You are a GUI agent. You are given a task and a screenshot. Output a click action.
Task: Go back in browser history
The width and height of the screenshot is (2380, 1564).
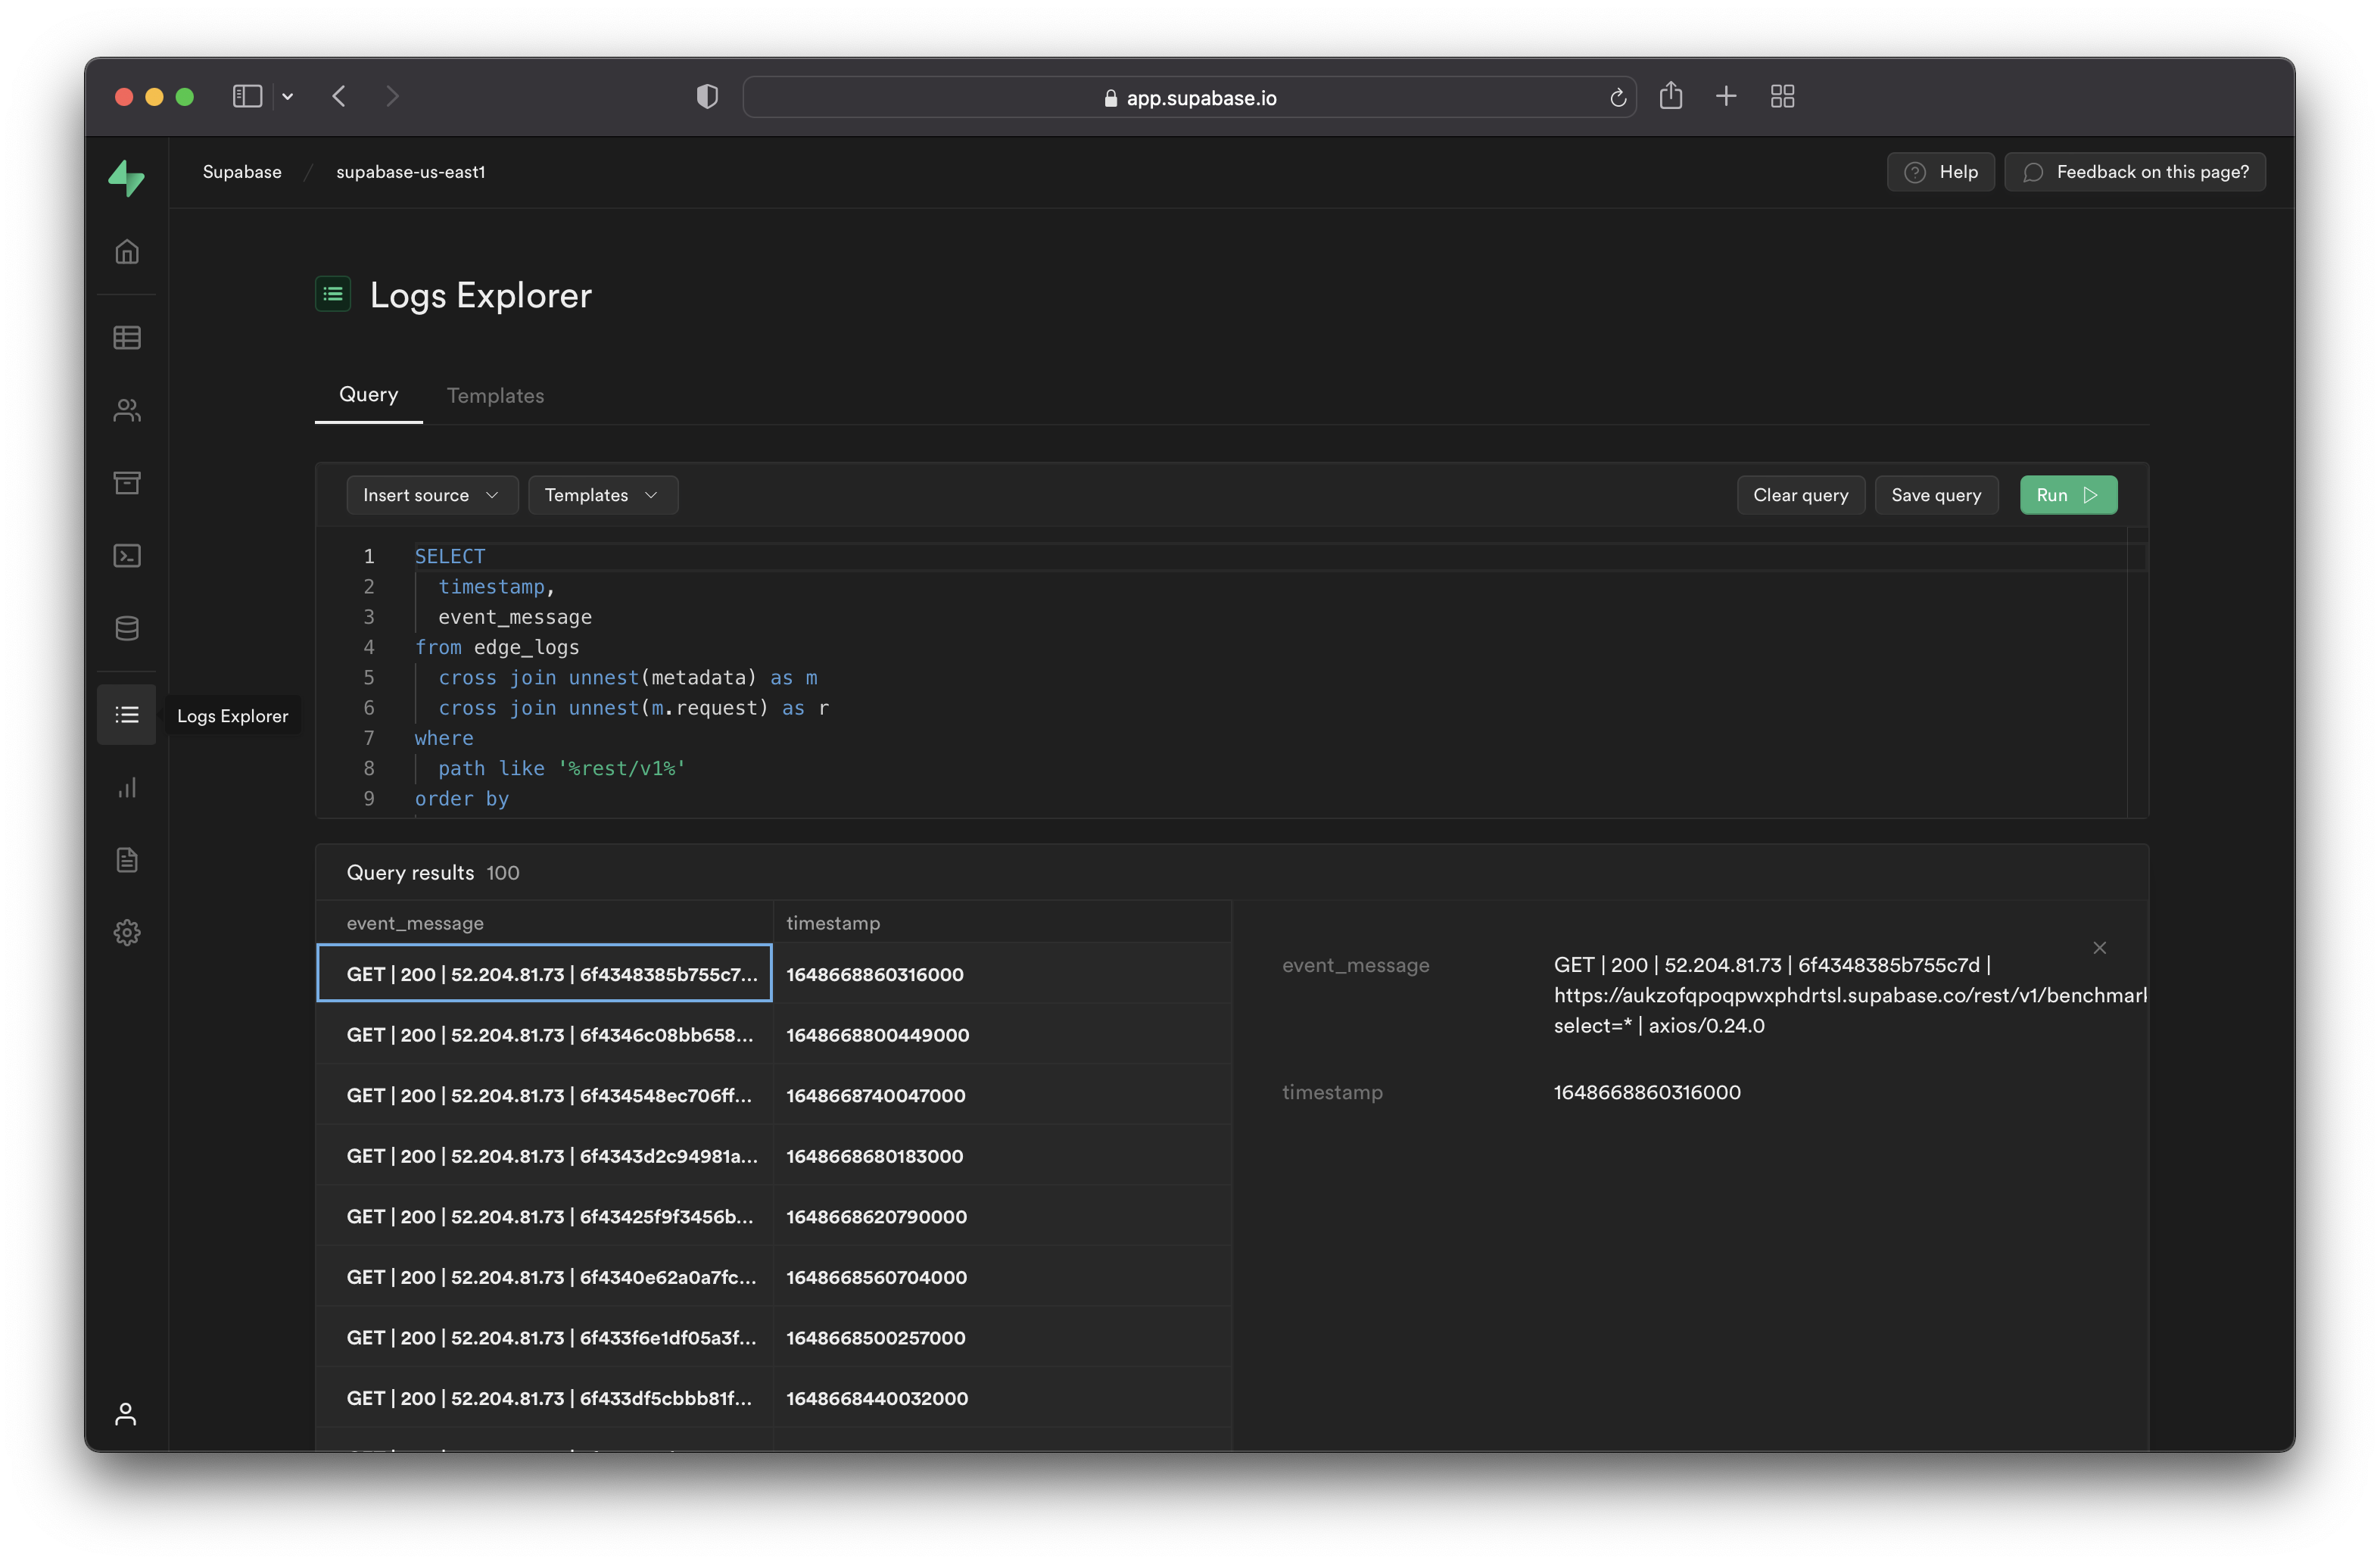click(x=339, y=96)
